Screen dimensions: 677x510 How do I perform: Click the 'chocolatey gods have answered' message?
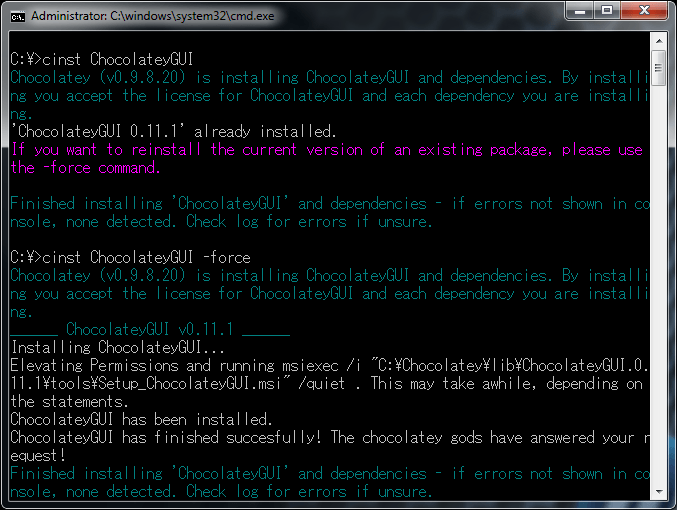tap(480, 437)
